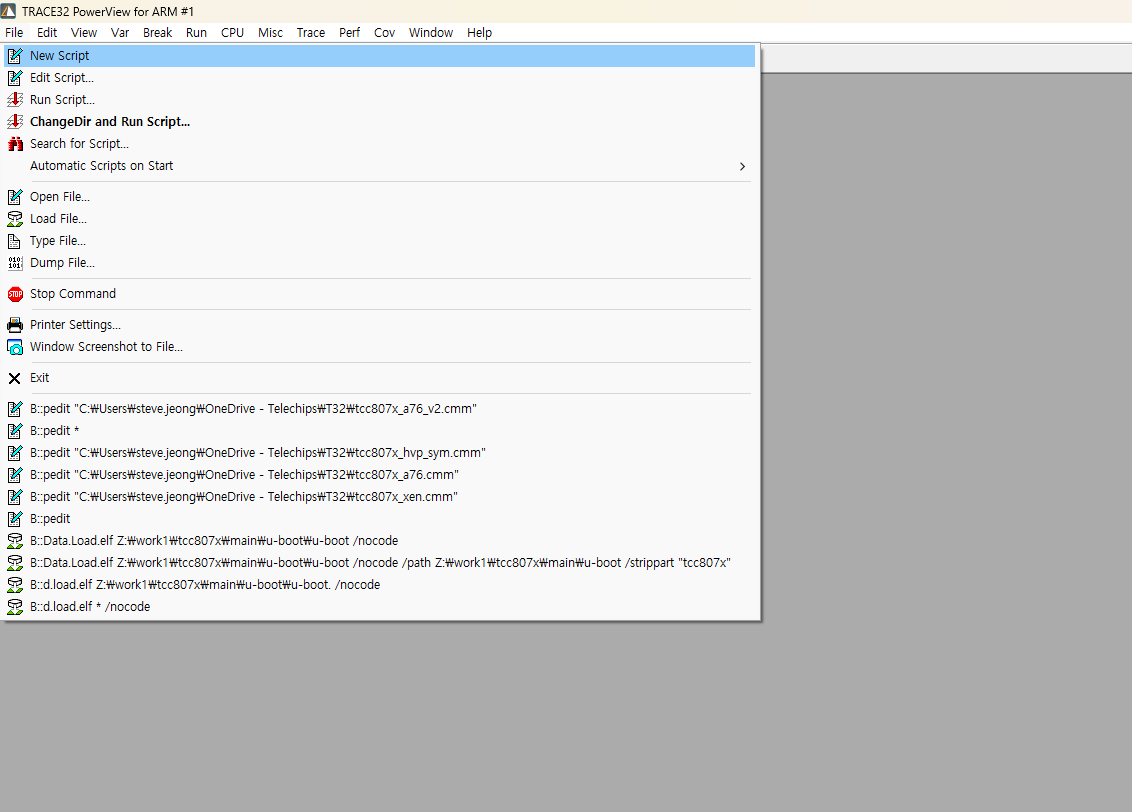Click the Load File icon
This screenshot has width=1132, height=812.
pyautogui.click(x=14, y=219)
